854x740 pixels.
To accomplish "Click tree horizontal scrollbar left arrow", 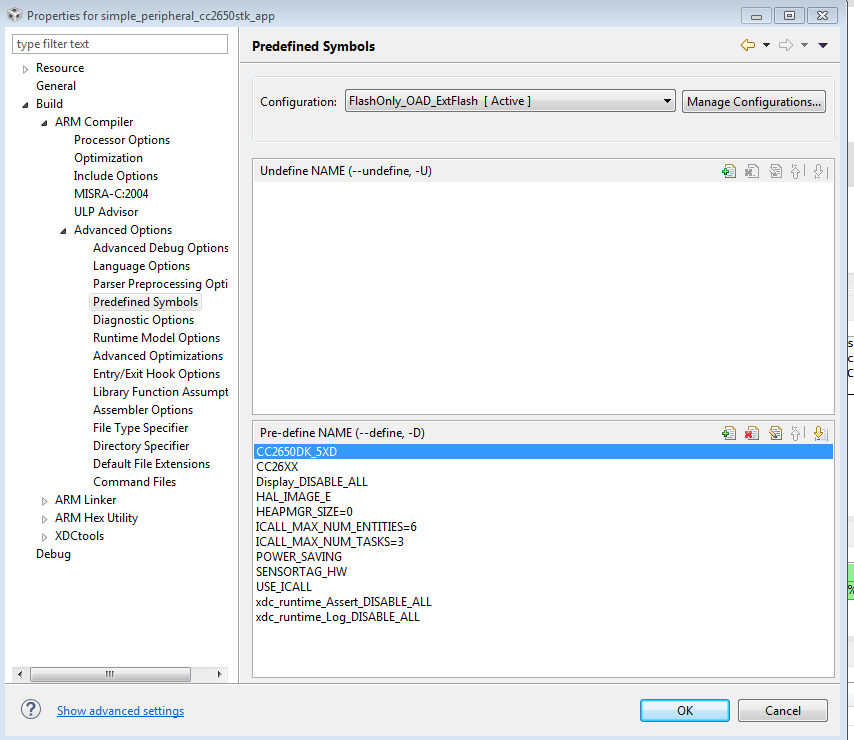I will [20, 674].
